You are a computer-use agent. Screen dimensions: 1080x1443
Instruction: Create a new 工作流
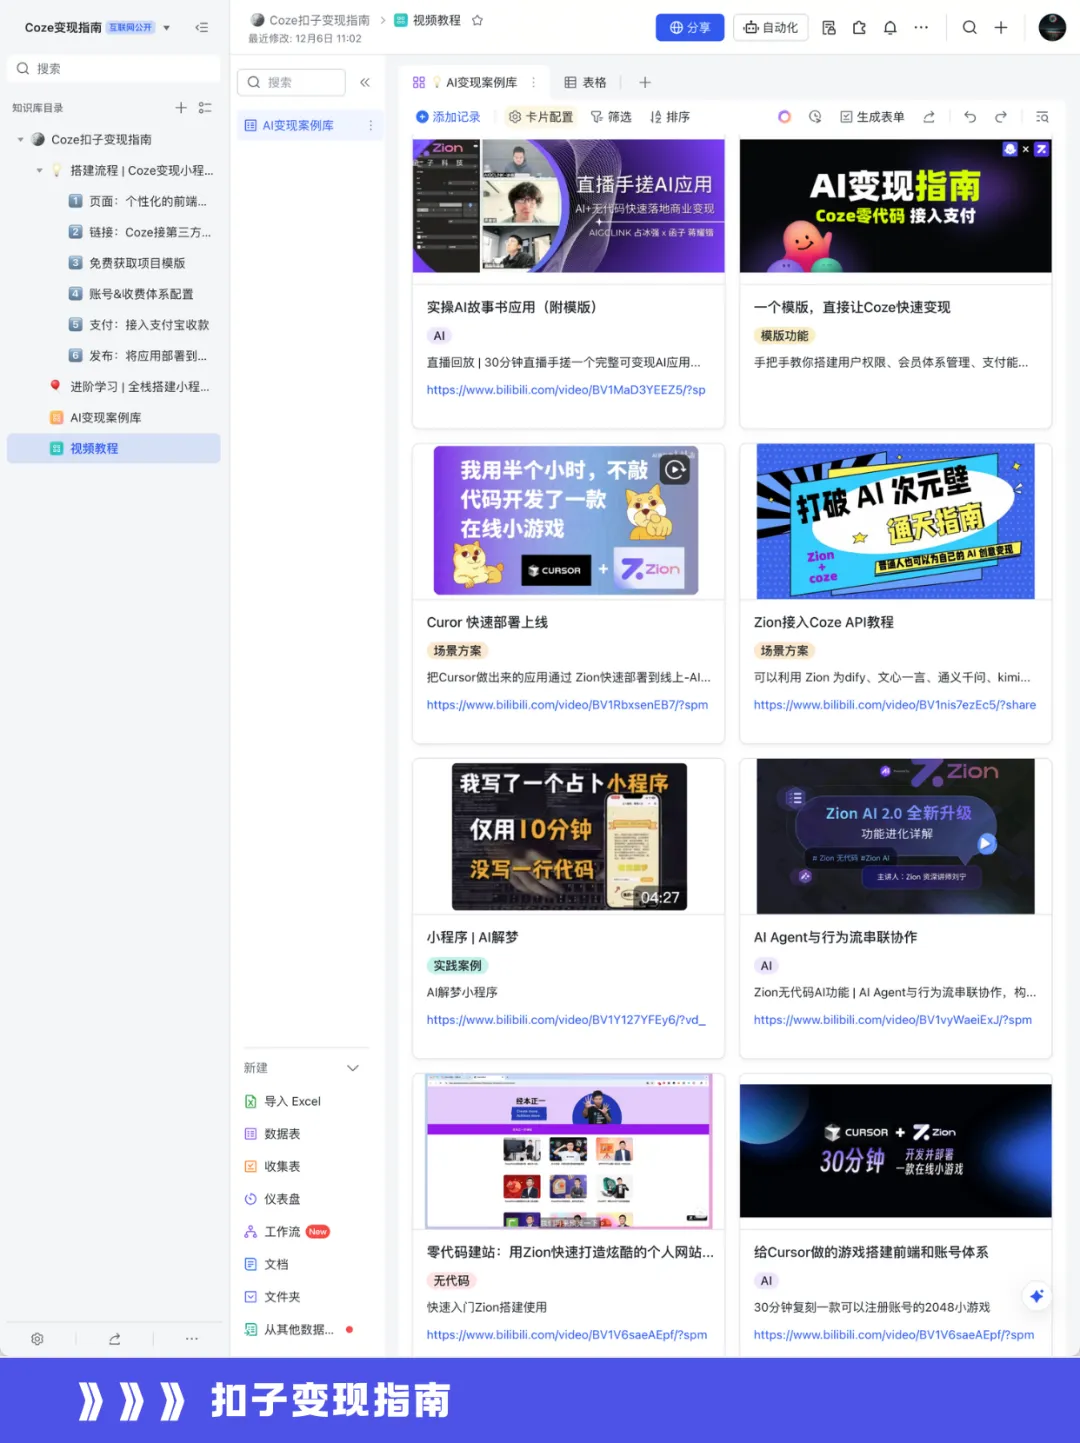(x=287, y=1233)
